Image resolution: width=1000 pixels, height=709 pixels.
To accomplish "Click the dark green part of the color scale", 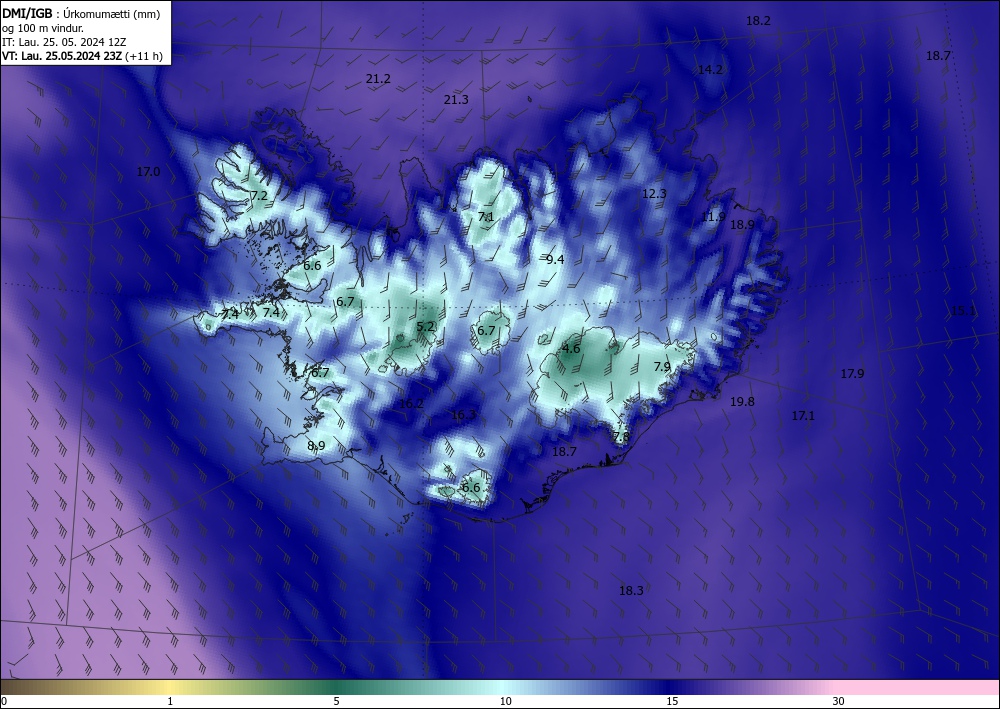I will [x=338, y=687].
